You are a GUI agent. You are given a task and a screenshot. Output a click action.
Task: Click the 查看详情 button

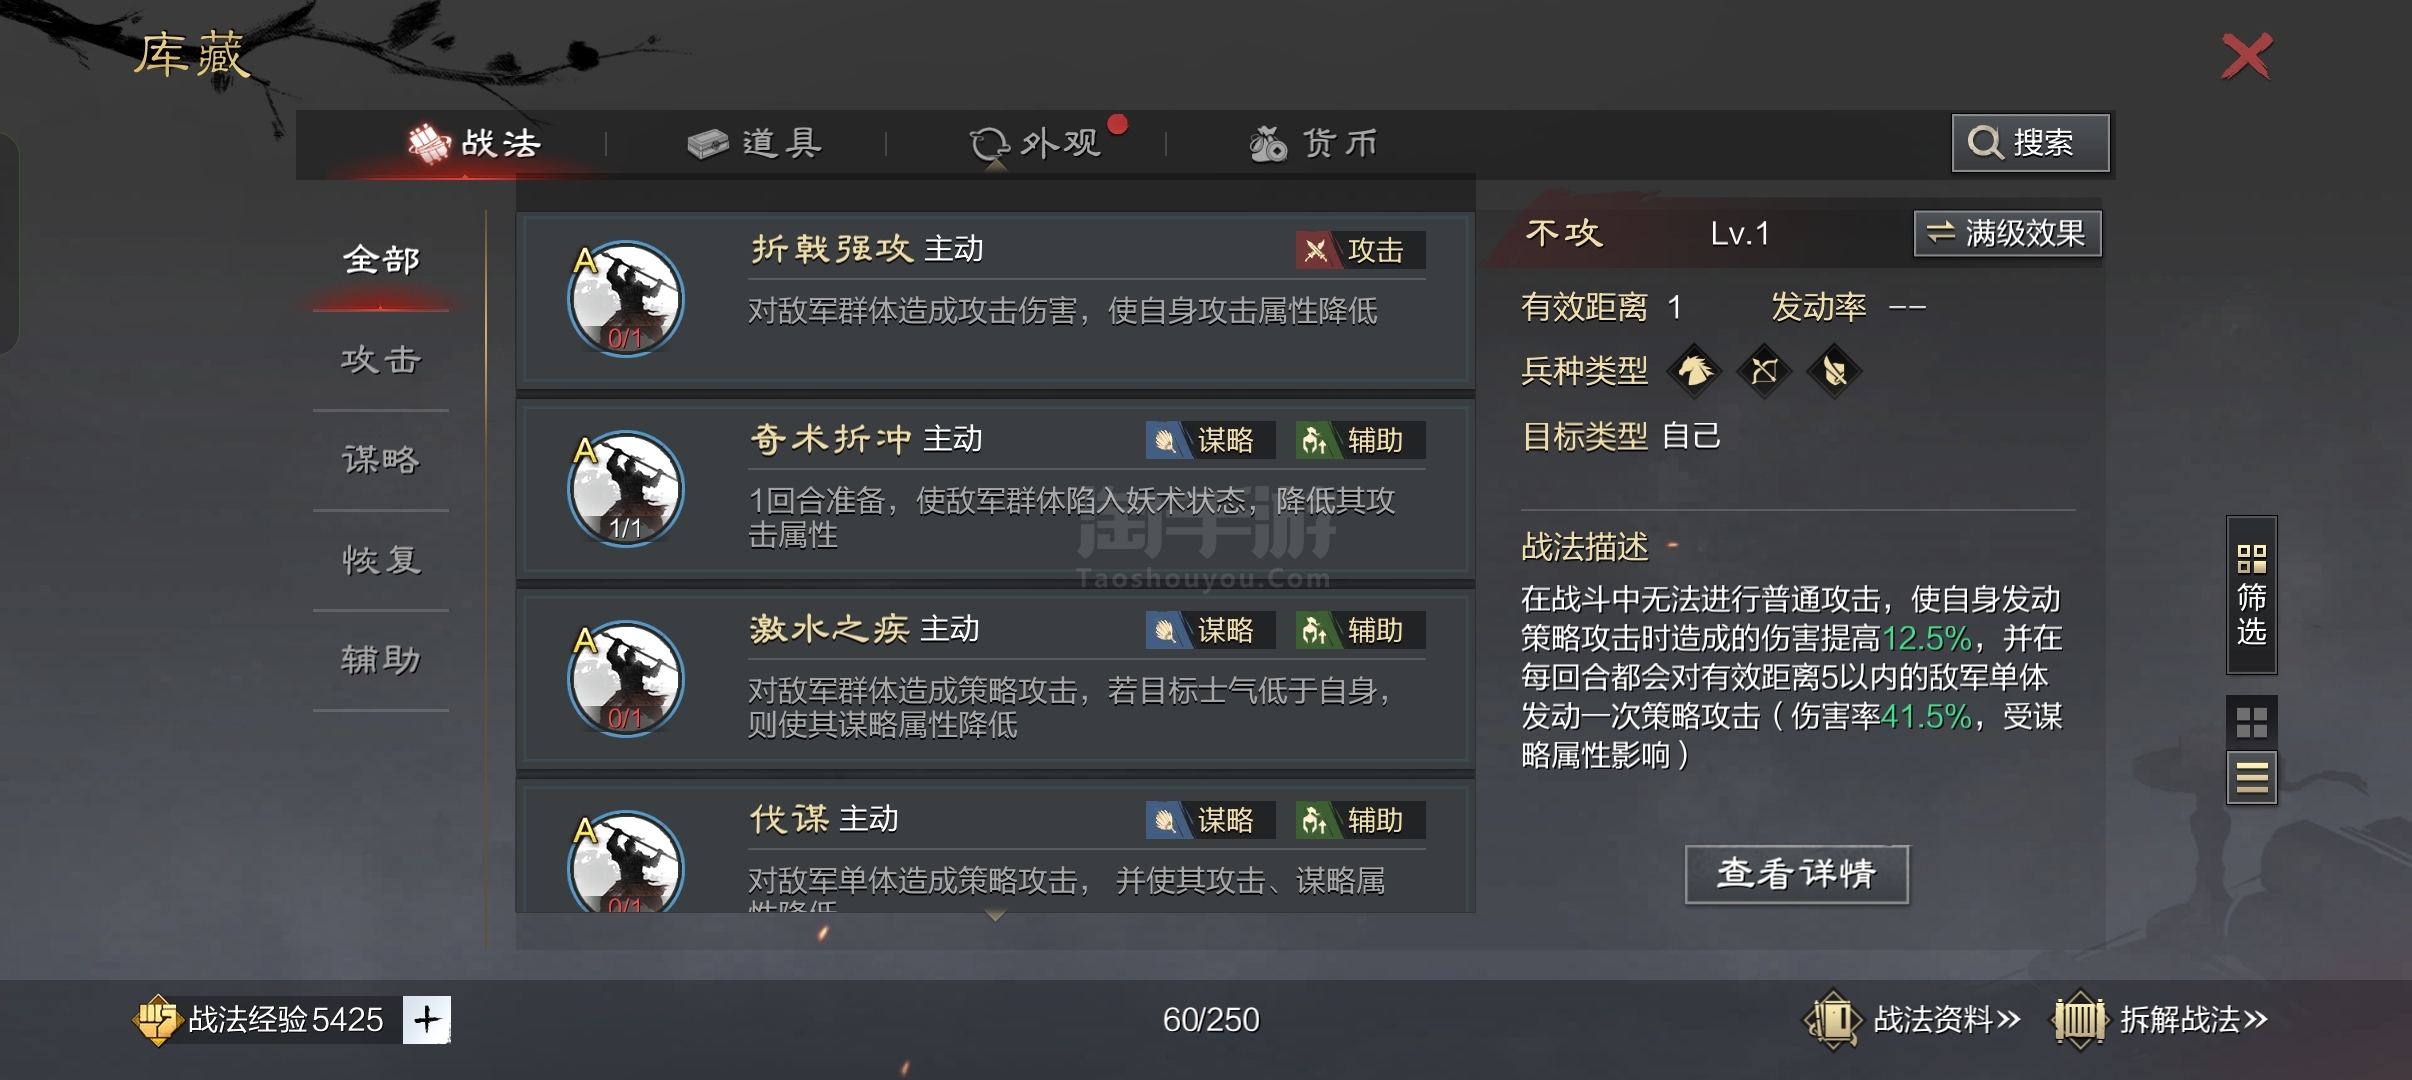click(1796, 874)
